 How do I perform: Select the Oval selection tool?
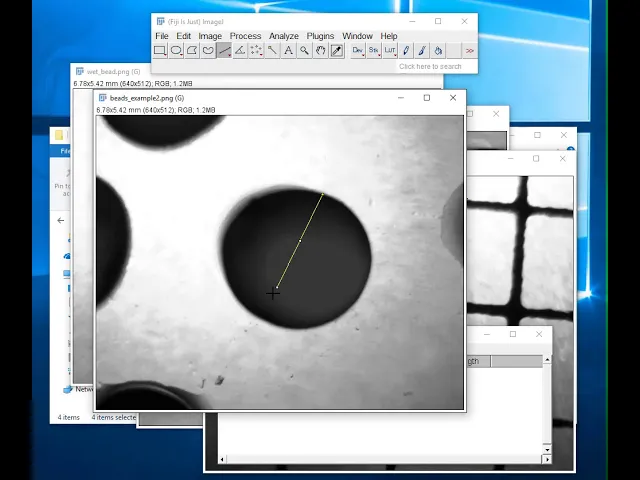[x=176, y=51]
